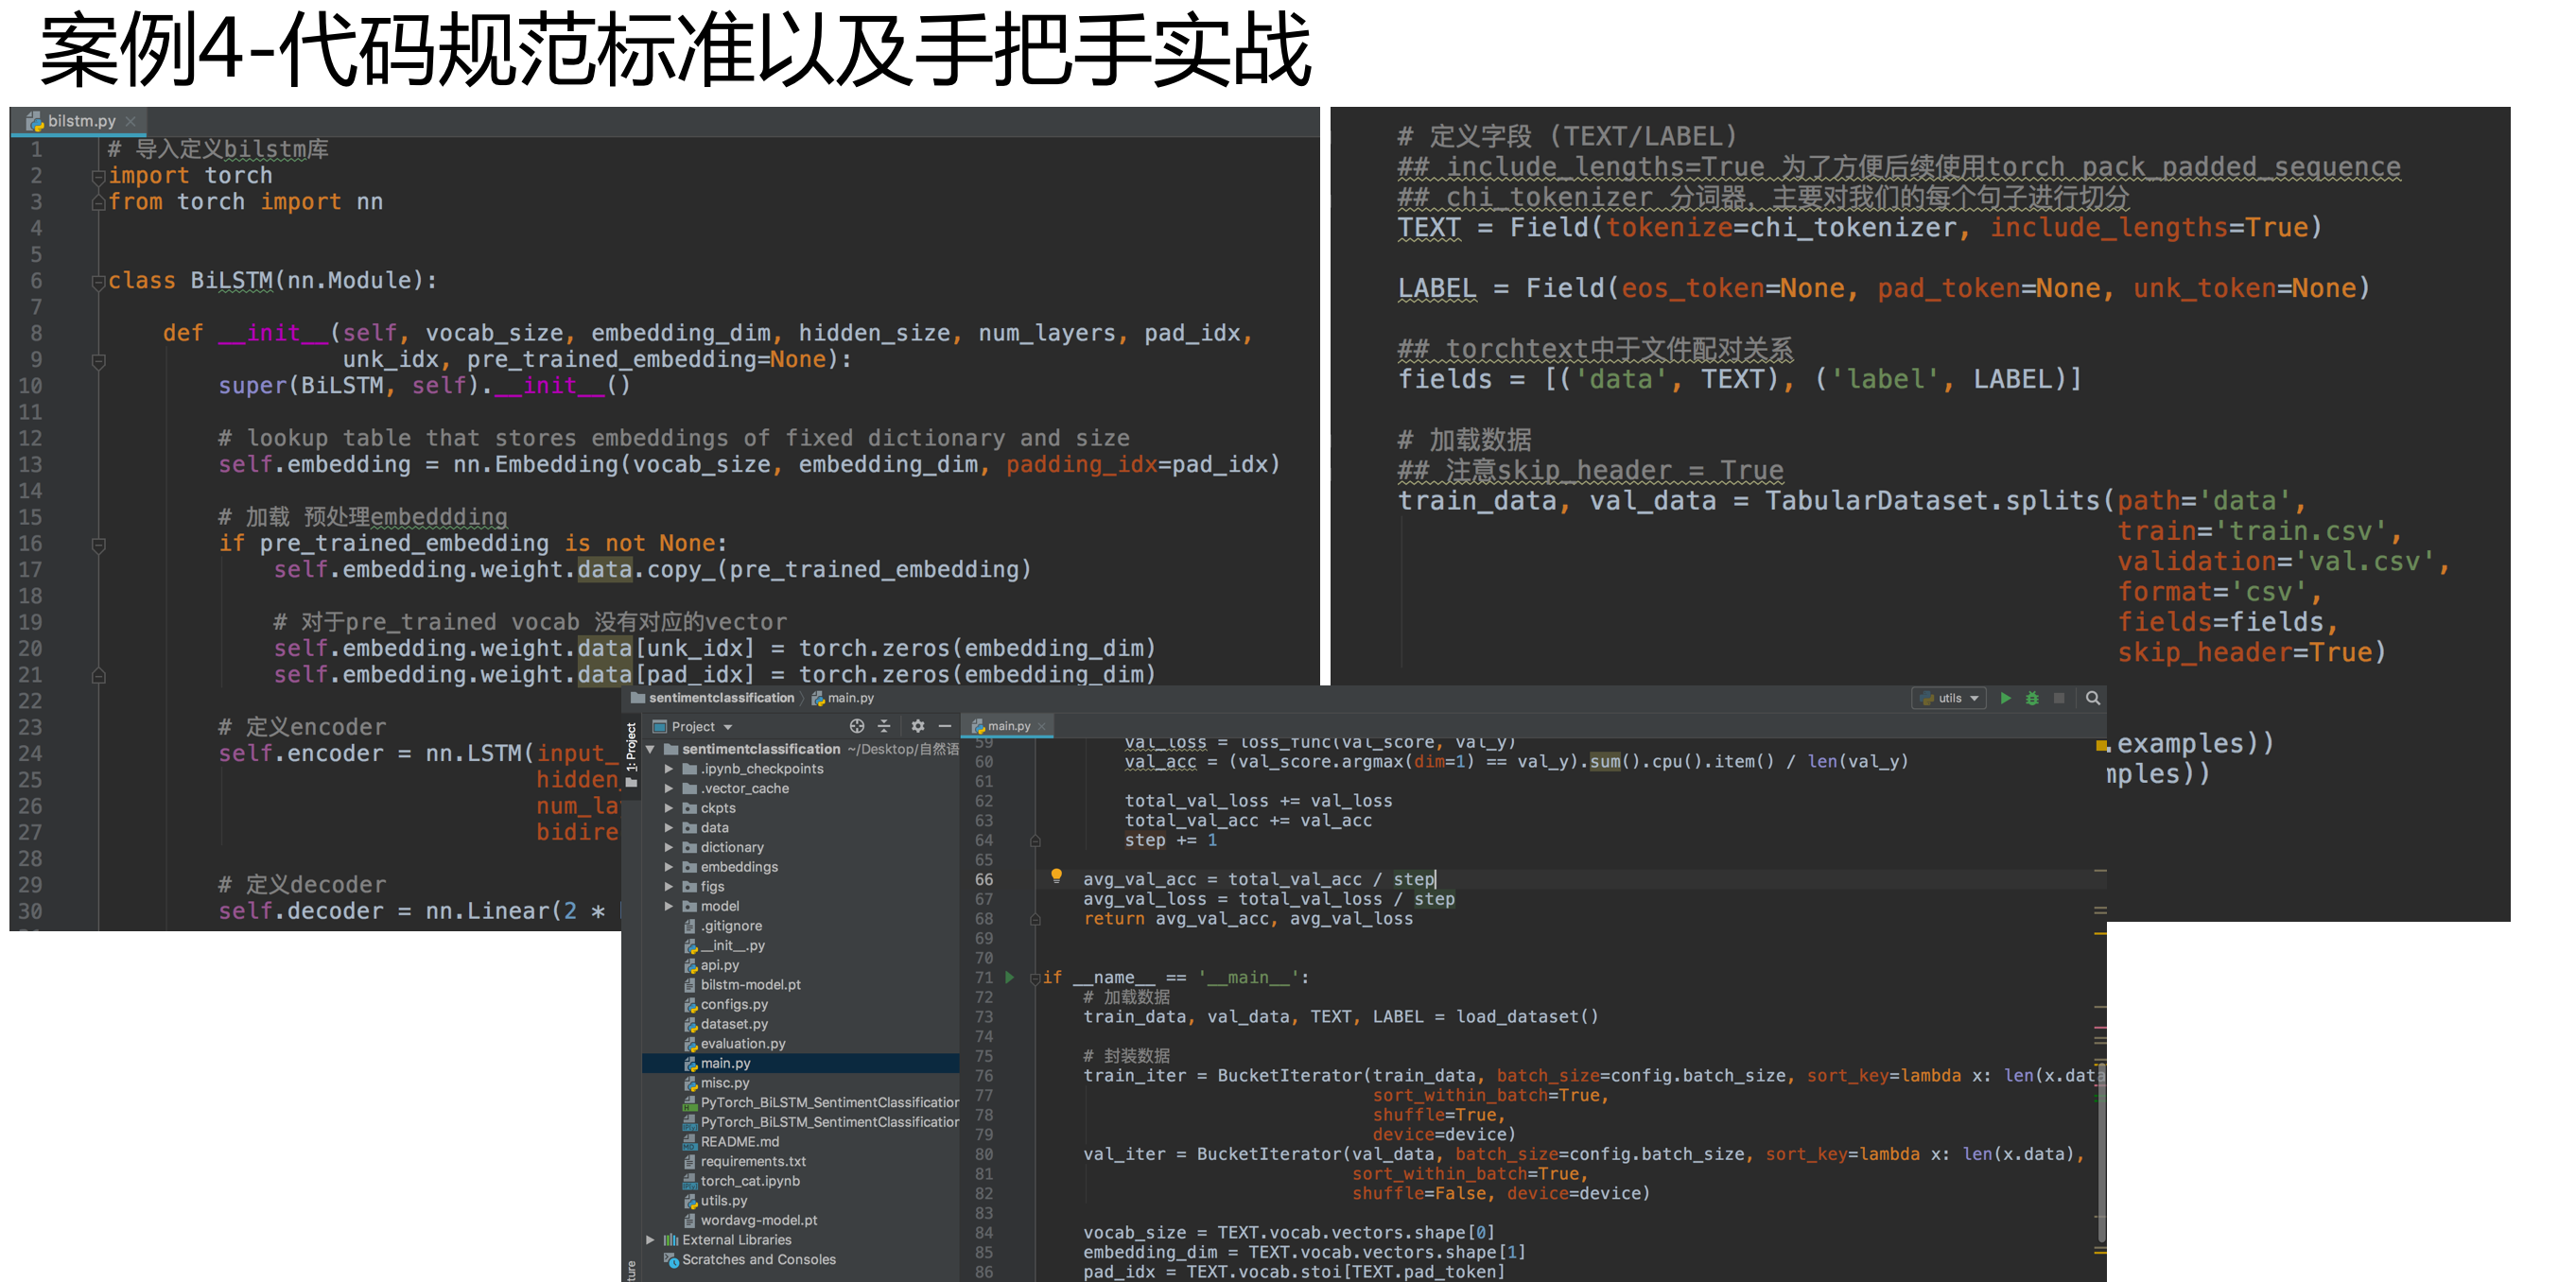
Task: Click the main.py Python icon in the breadcrumb
Action: click(818, 698)
